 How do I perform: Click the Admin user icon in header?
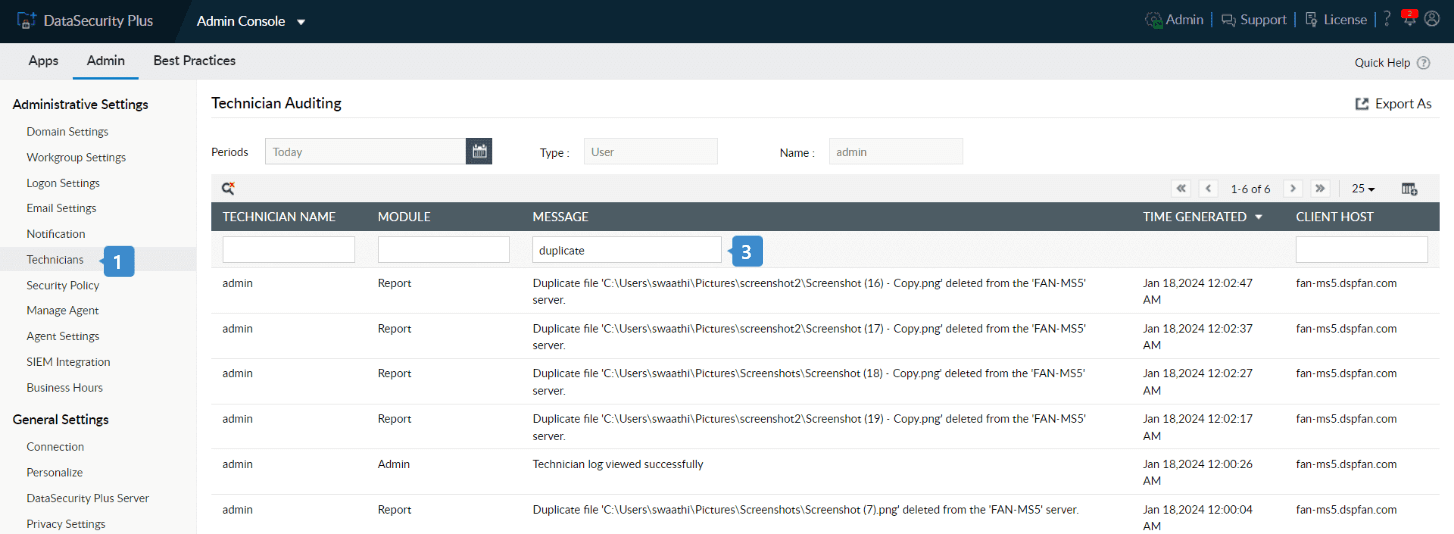click(1154, 20)
